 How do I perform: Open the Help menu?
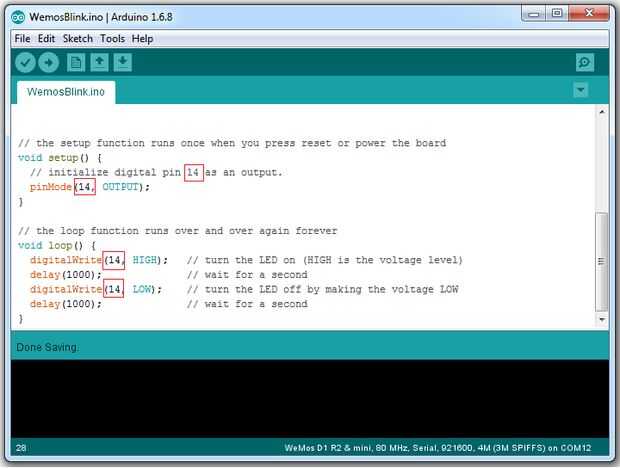click(142, 39)
